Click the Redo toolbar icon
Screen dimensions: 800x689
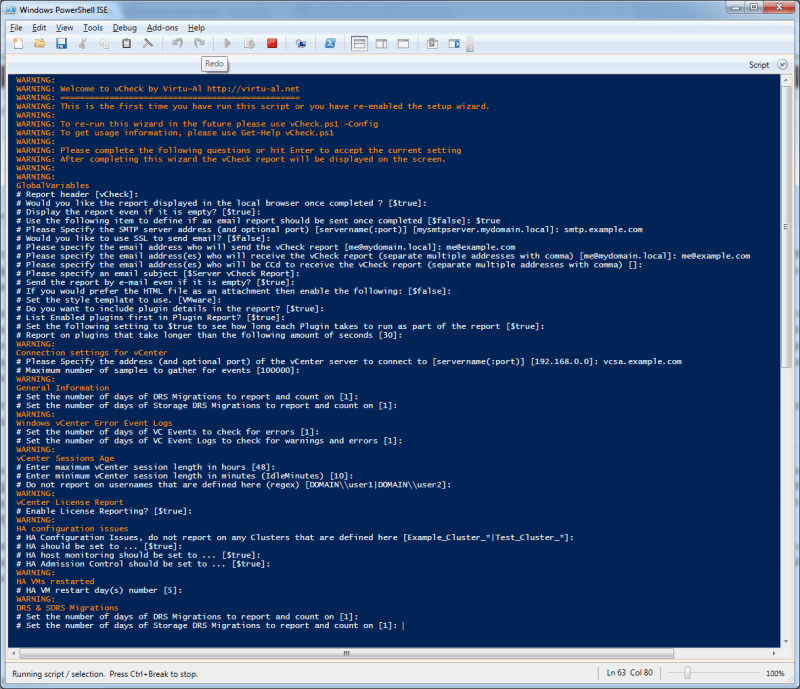click(200, 43)
